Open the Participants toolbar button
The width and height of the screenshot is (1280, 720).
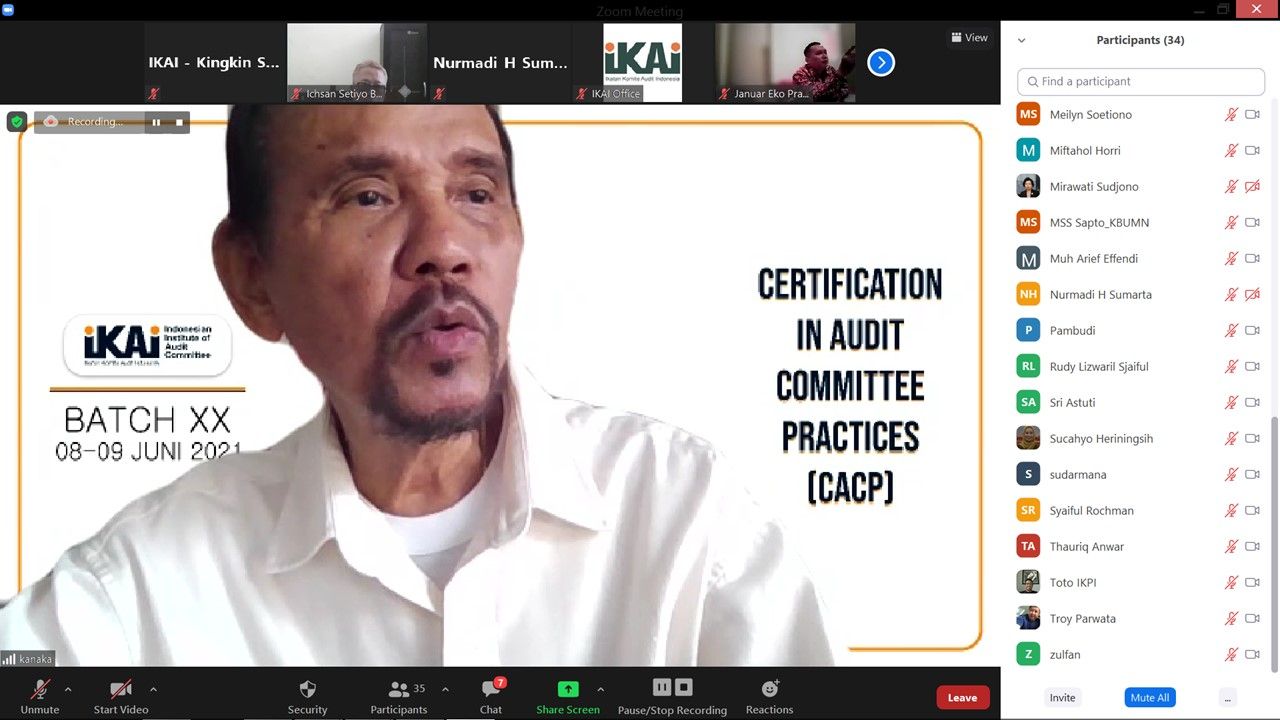[x=399, y=696]
